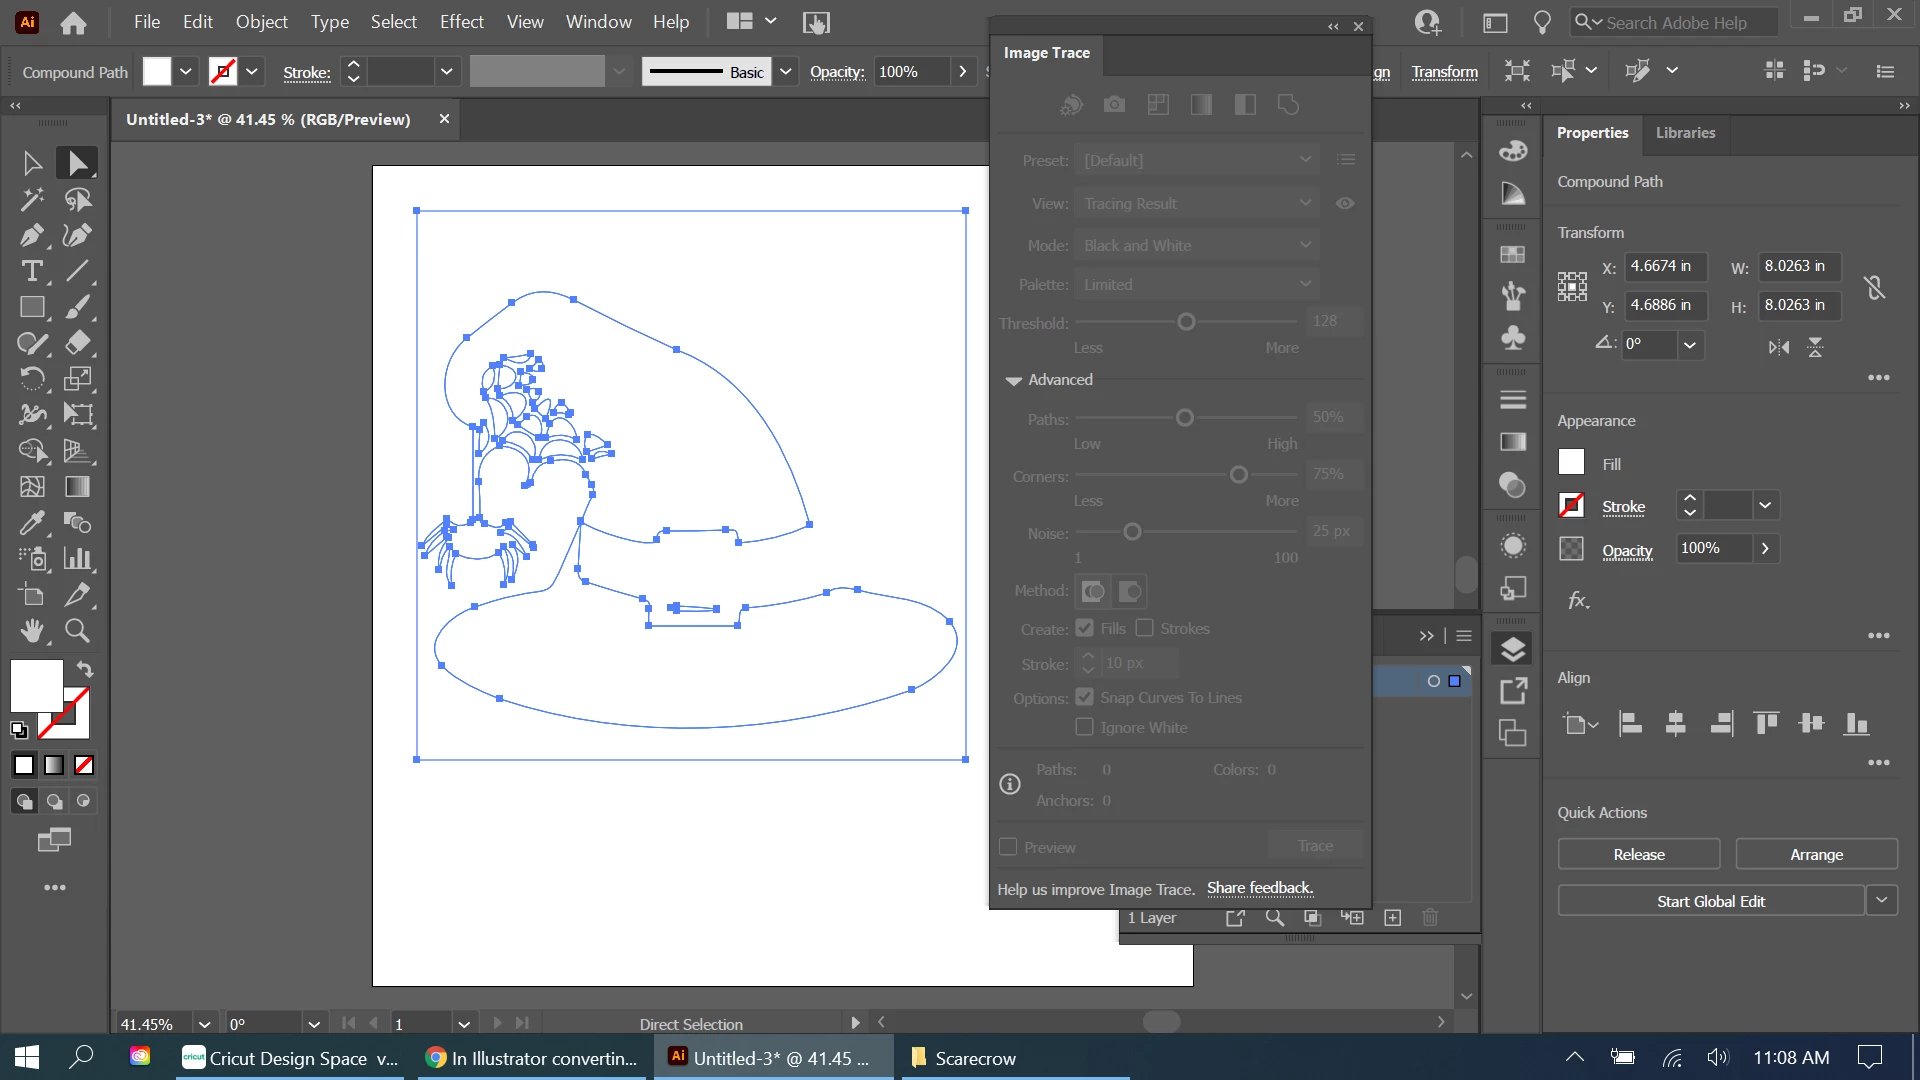This screenshot has width=1920, height=1080.
Task: Activate the Hand tool
Action: point(31,631)
